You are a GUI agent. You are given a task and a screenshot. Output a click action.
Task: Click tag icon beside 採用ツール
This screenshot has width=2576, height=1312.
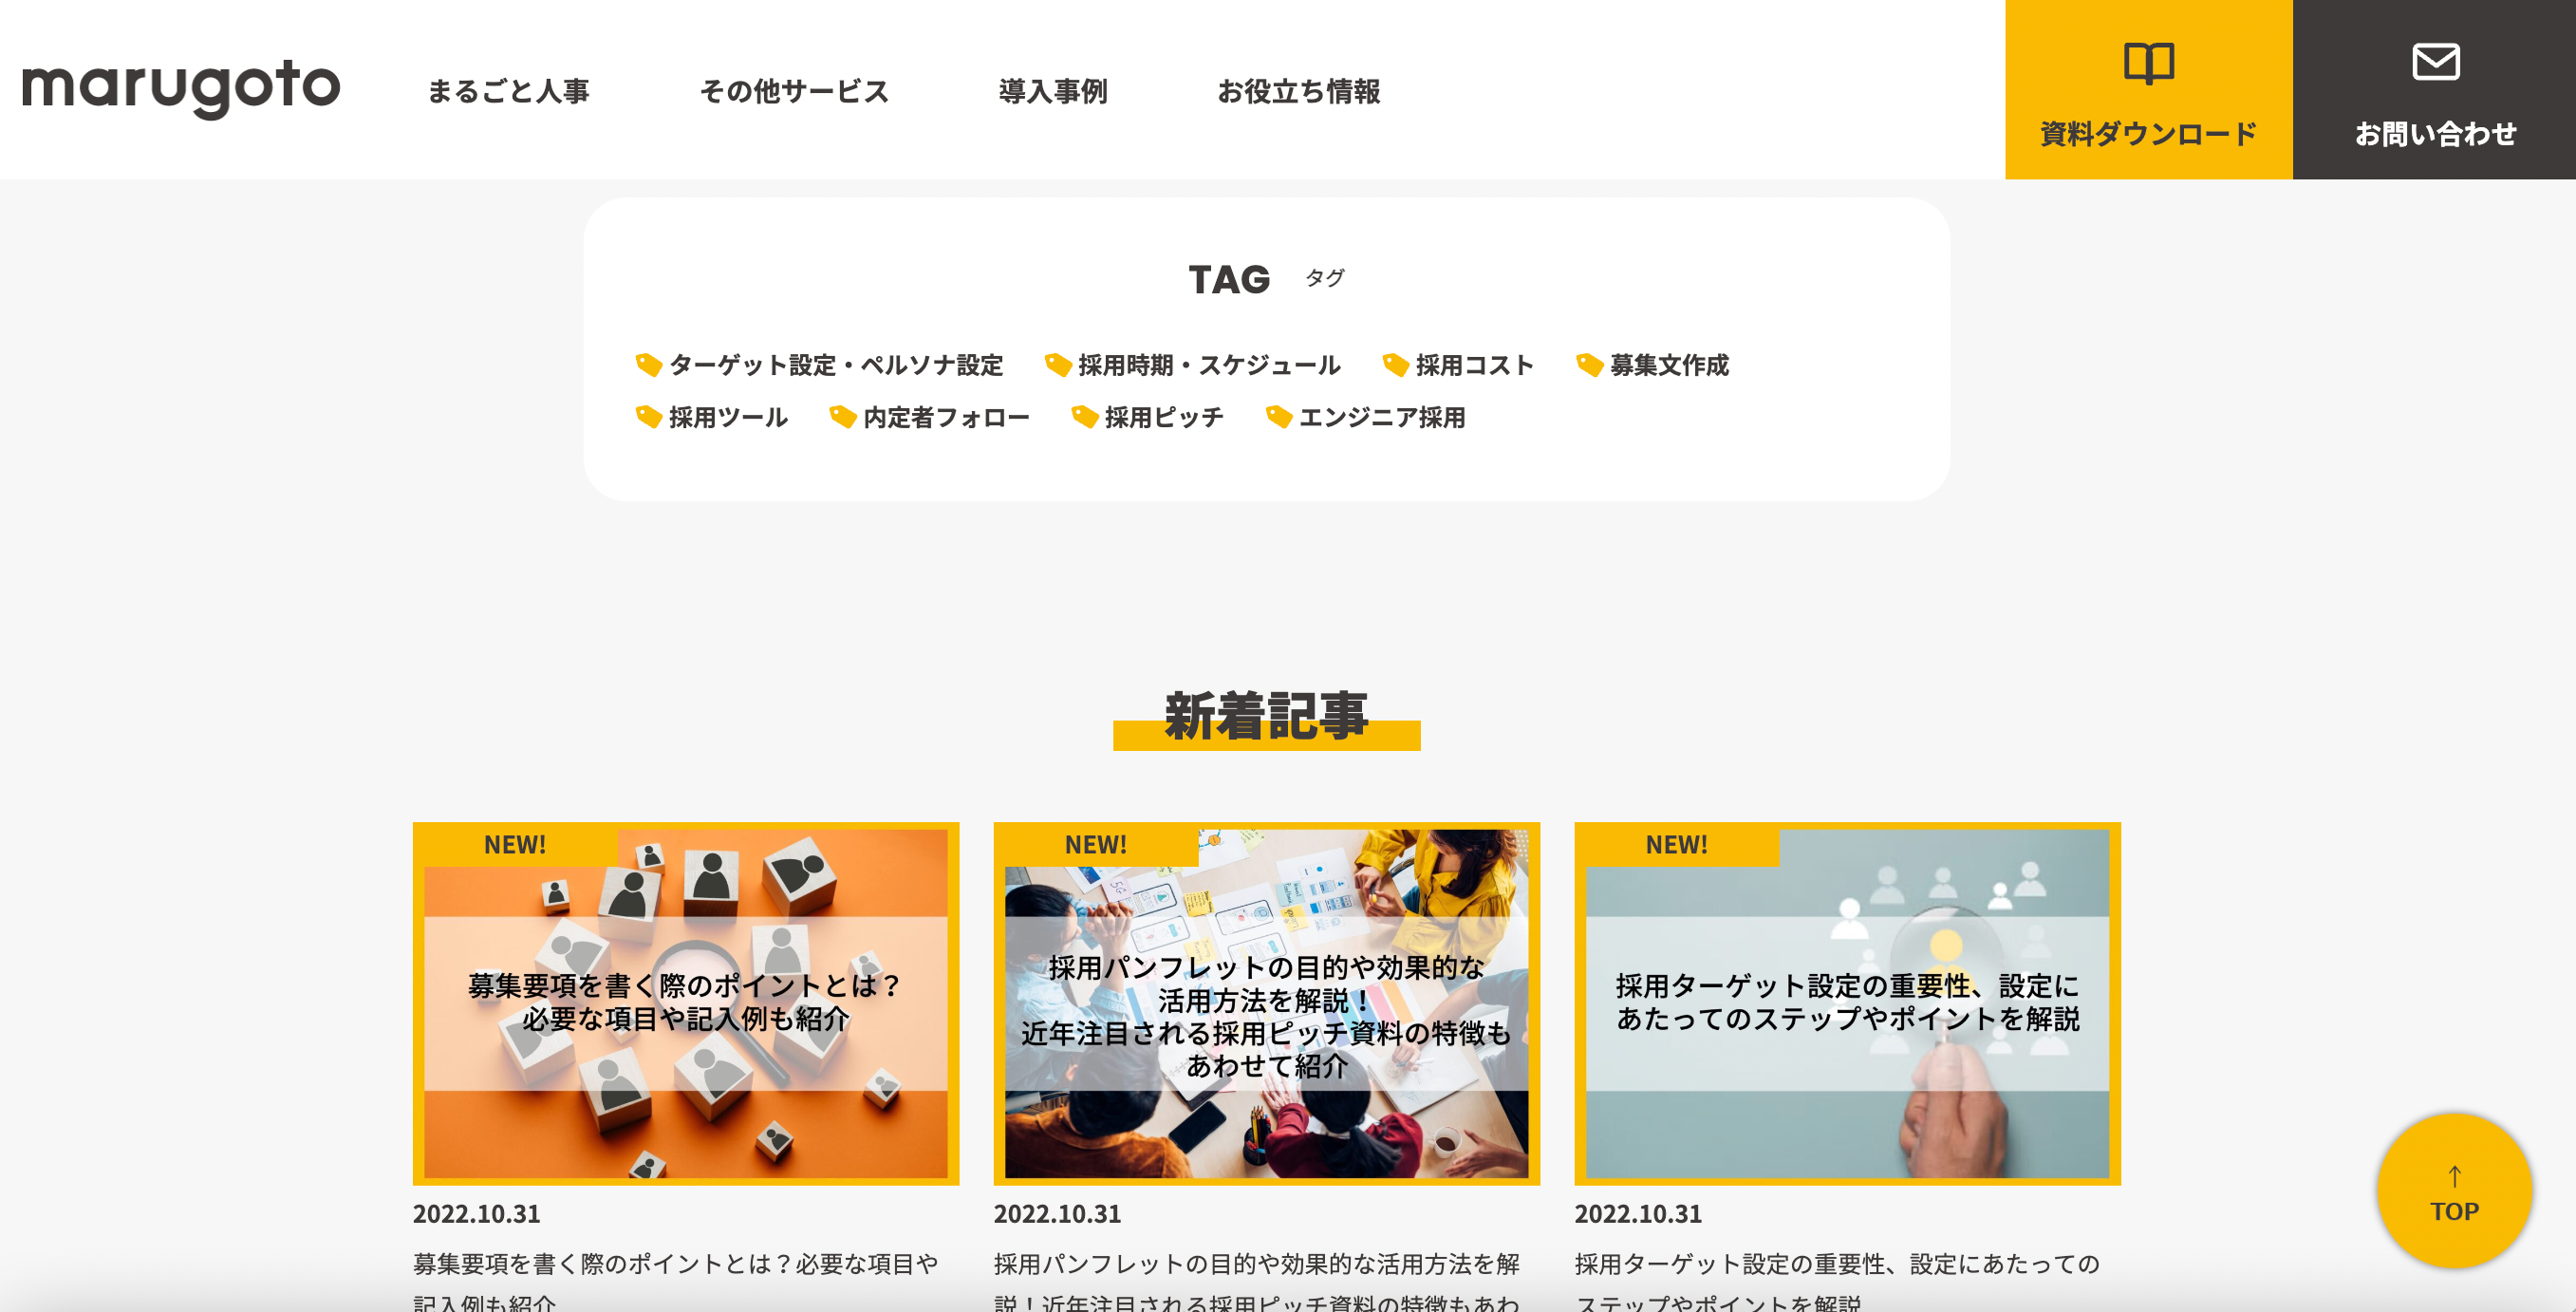648,417
